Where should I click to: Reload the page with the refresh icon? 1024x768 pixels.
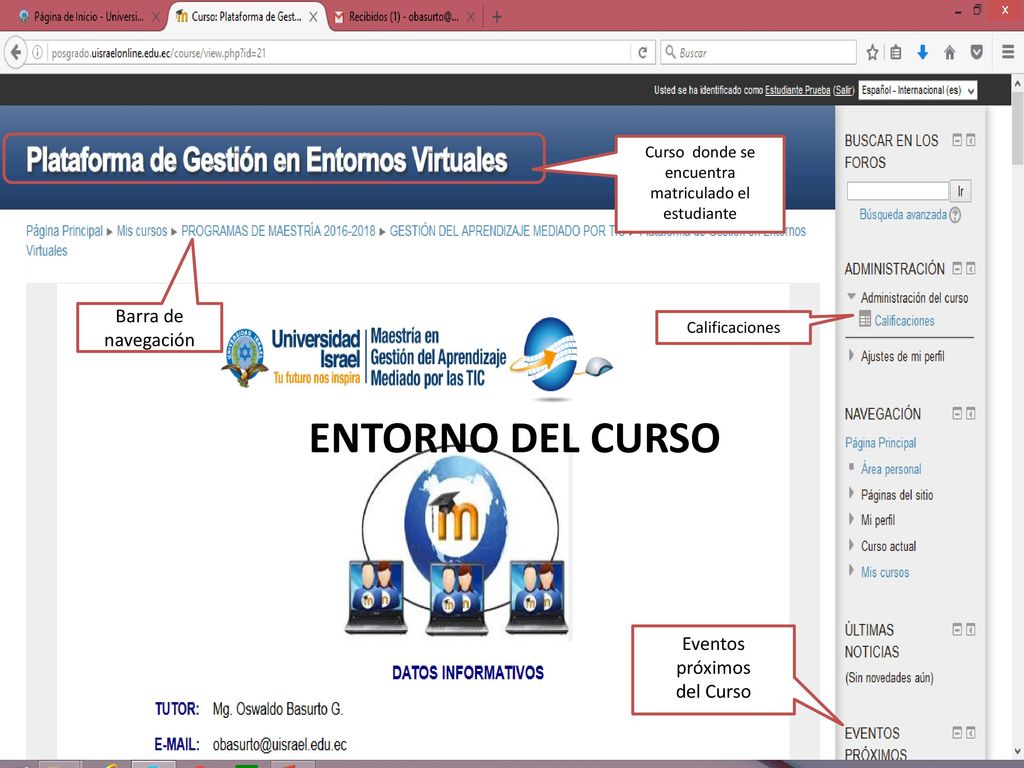tap(643, 53)
